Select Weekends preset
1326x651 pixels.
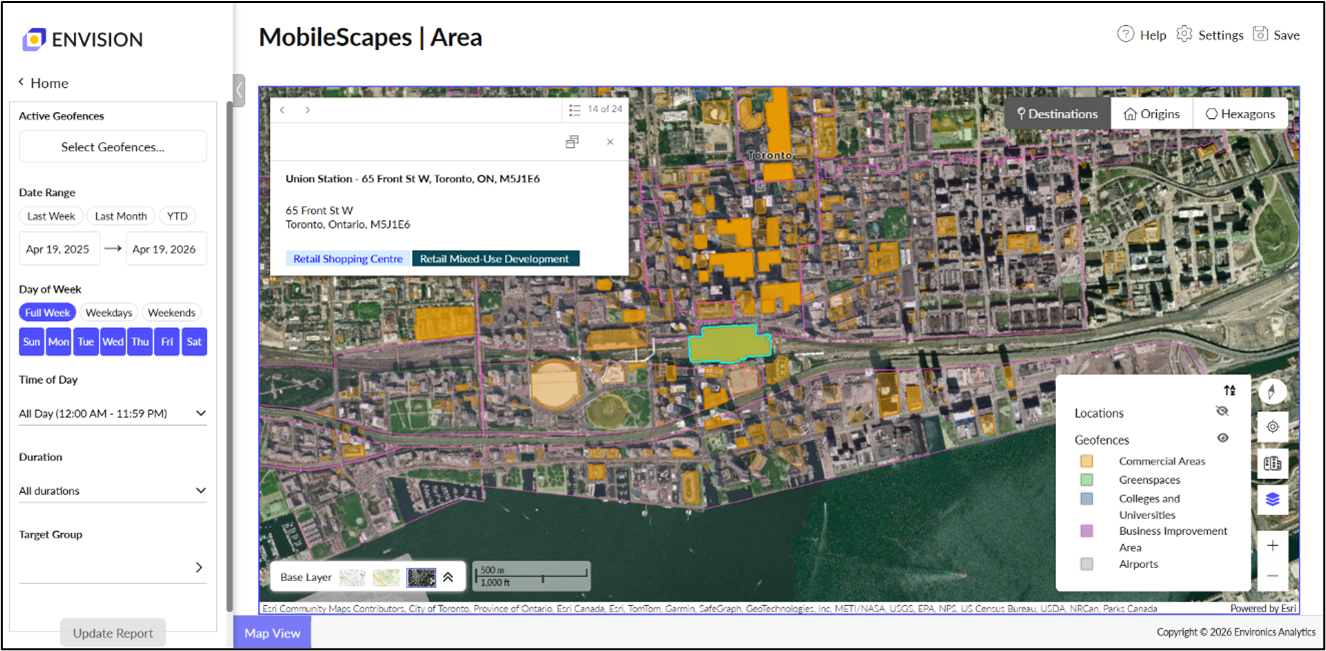click(x=171, y=313)
